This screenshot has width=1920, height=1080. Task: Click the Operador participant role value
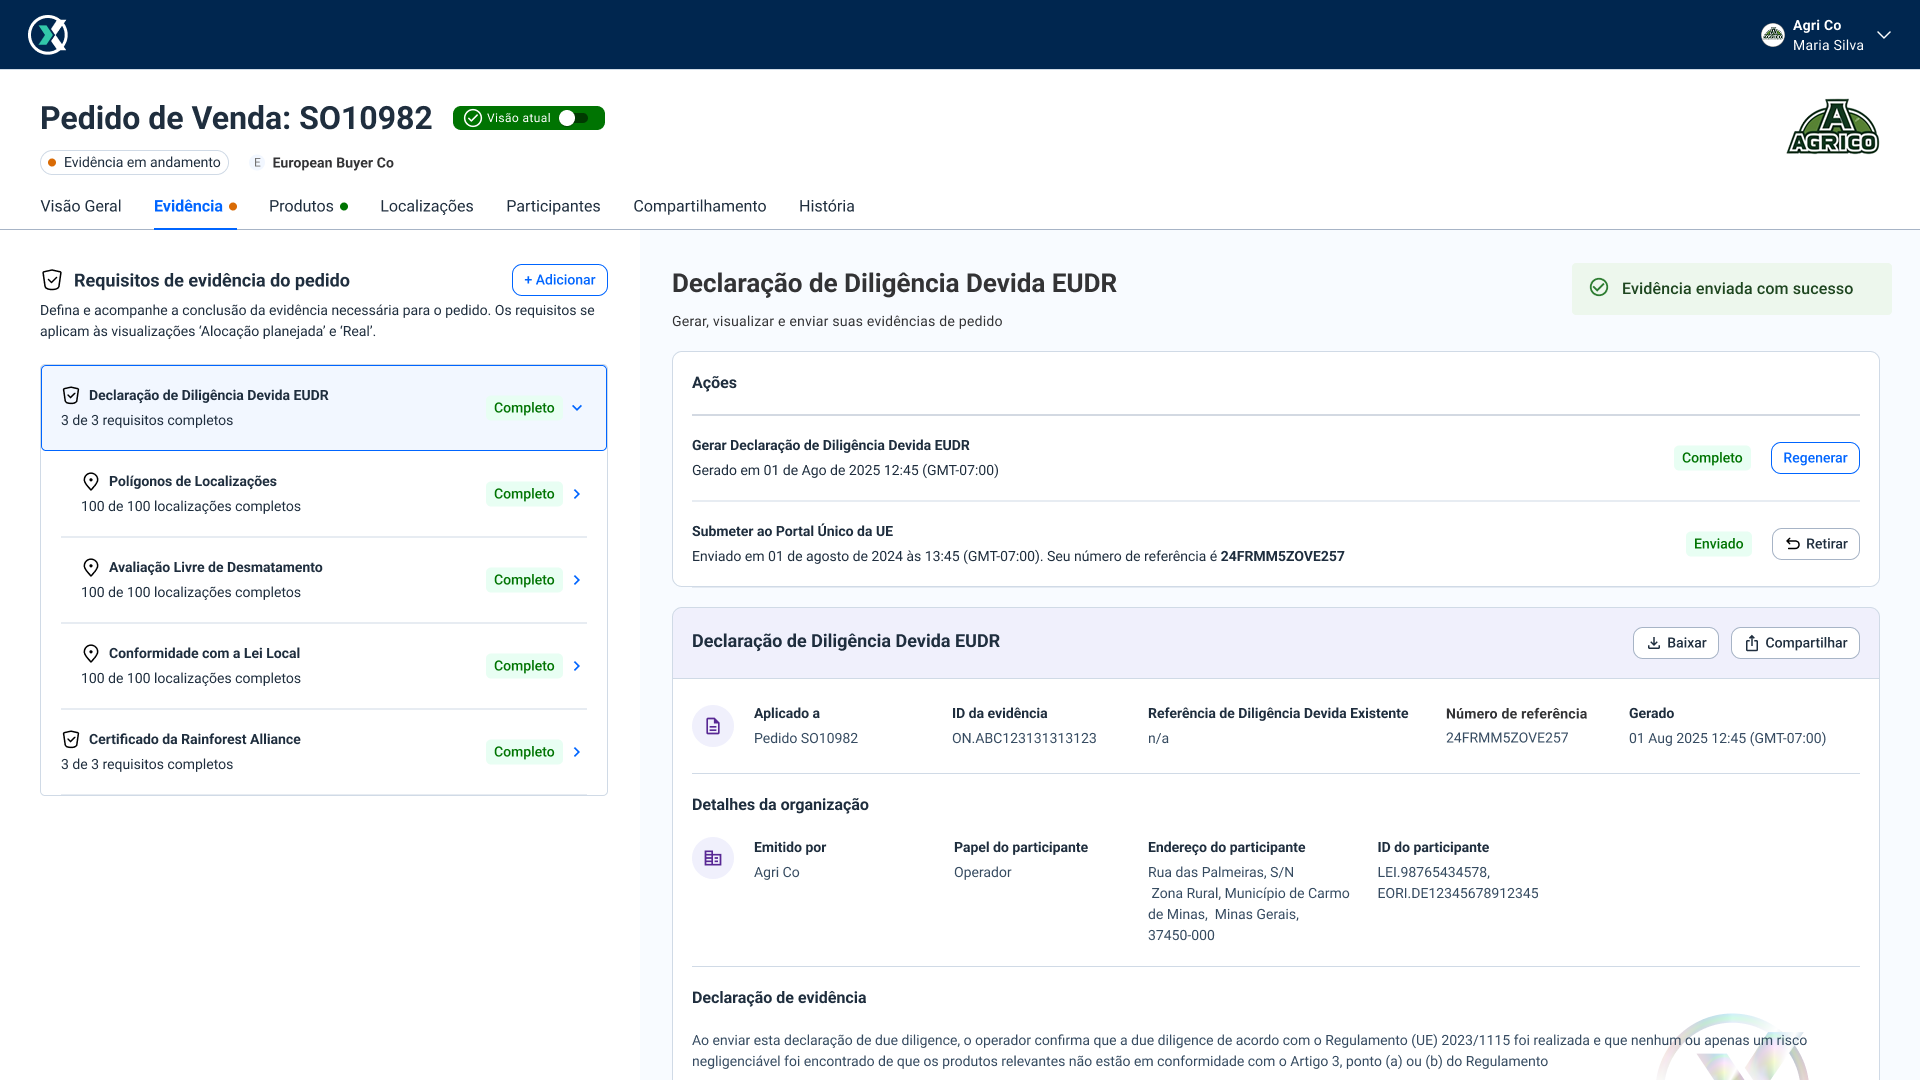click(x=983, y=873)
